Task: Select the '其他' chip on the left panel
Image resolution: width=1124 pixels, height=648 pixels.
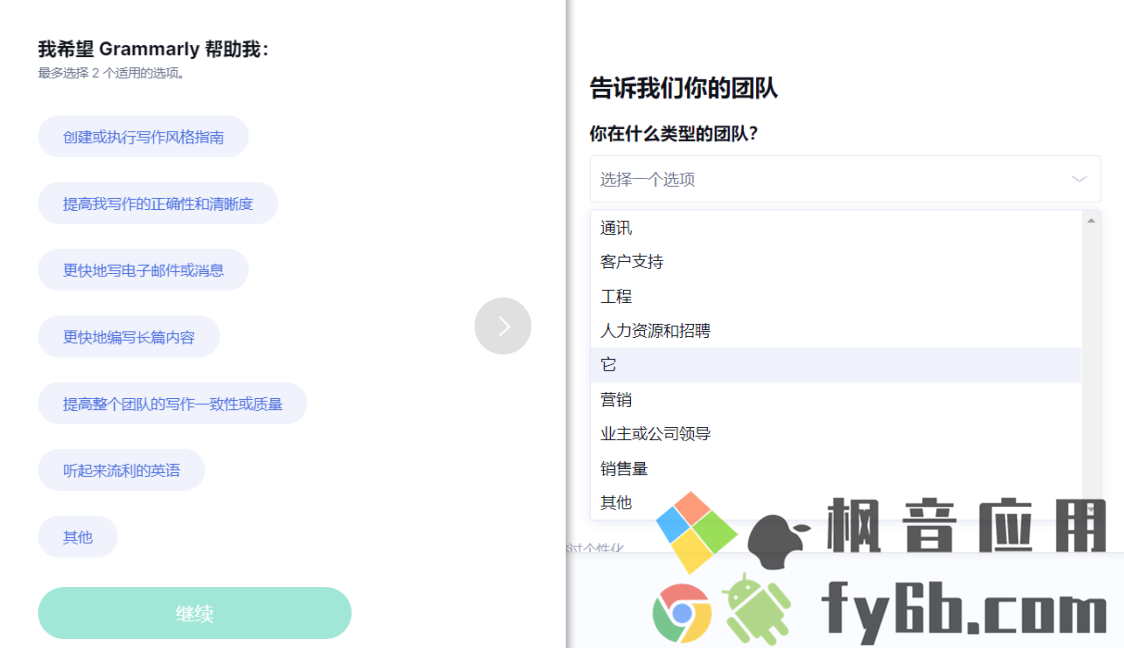Action: pos(77,537)
